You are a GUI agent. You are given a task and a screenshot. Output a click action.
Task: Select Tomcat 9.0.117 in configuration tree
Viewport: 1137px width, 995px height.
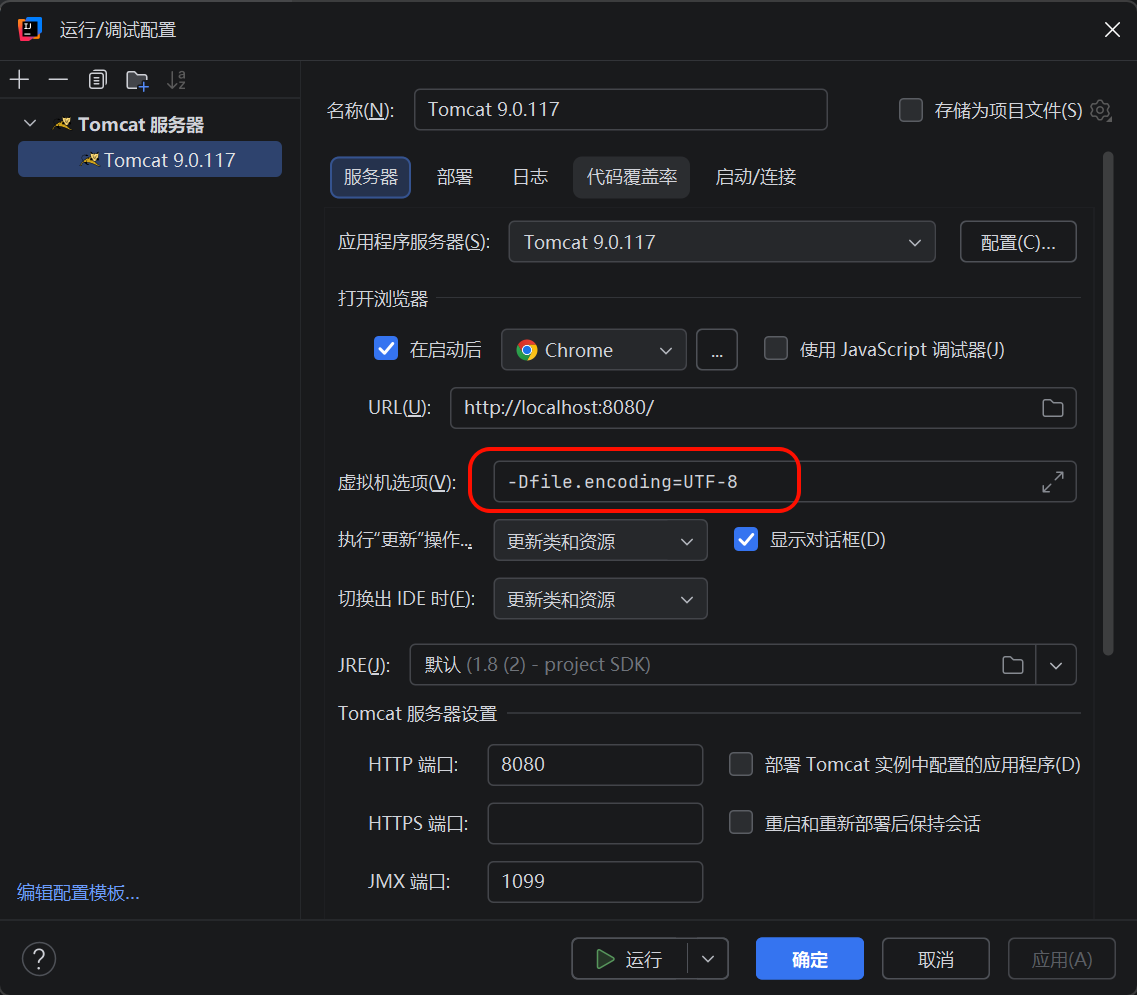coord(150,160)
